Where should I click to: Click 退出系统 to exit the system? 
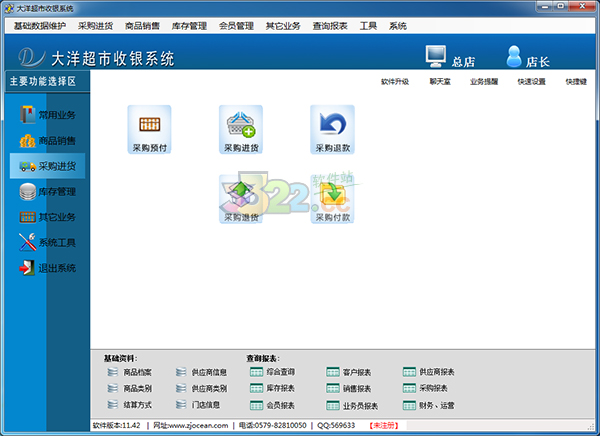point(48,268)
